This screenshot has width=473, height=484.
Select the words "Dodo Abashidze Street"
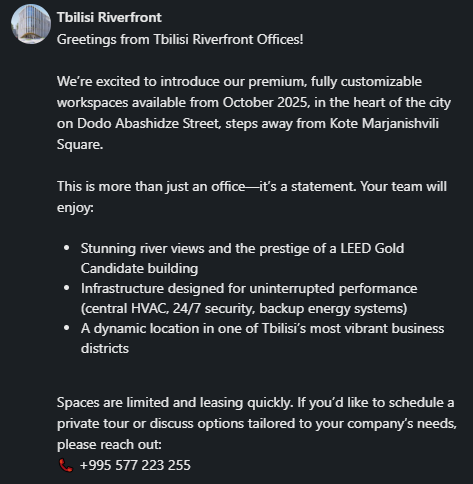click(x=149, y=123)
